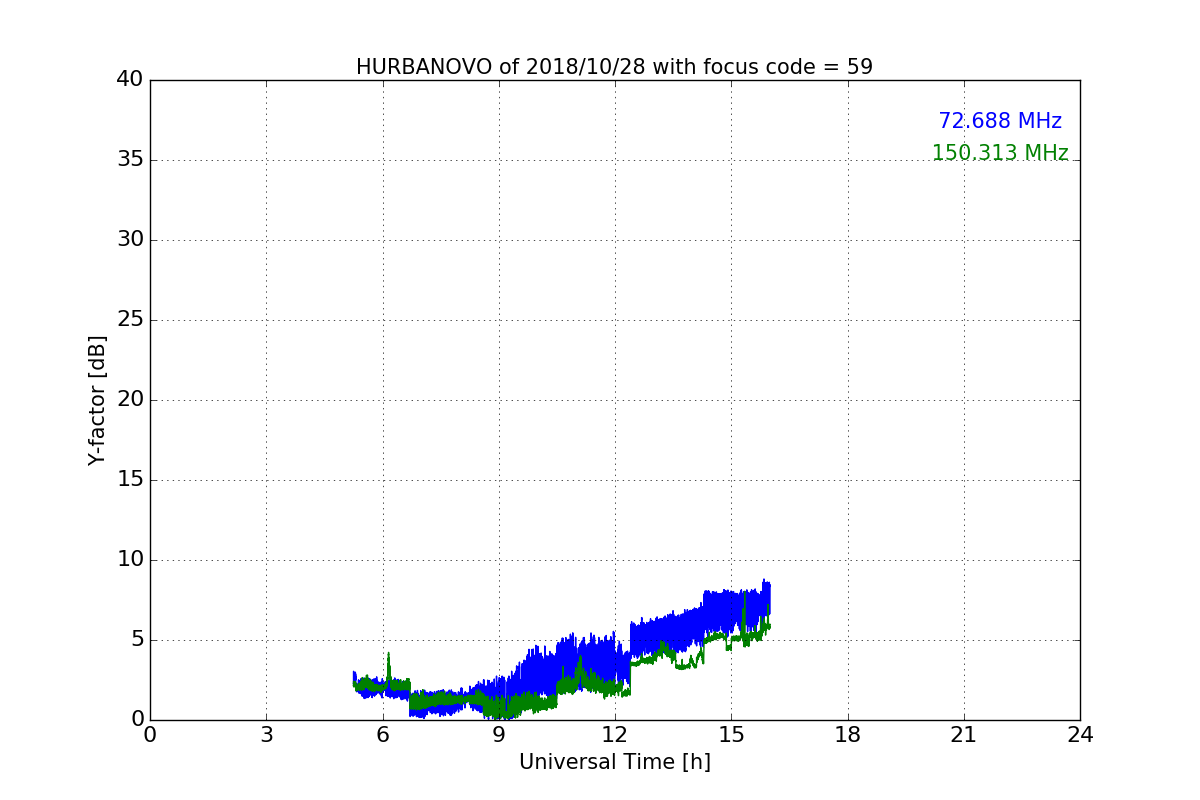Click the blue trace end near 16 h
This screenshot has height=800, width=1200.
pyautogui.click(x=768, y=598)
